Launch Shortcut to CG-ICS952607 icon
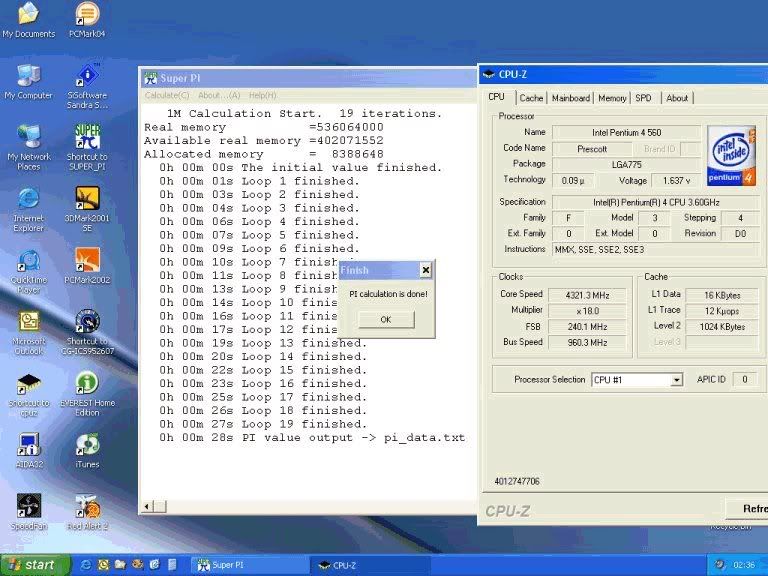Screen dimensions: 768x576 pyautogui.click(x=87, y=333)
